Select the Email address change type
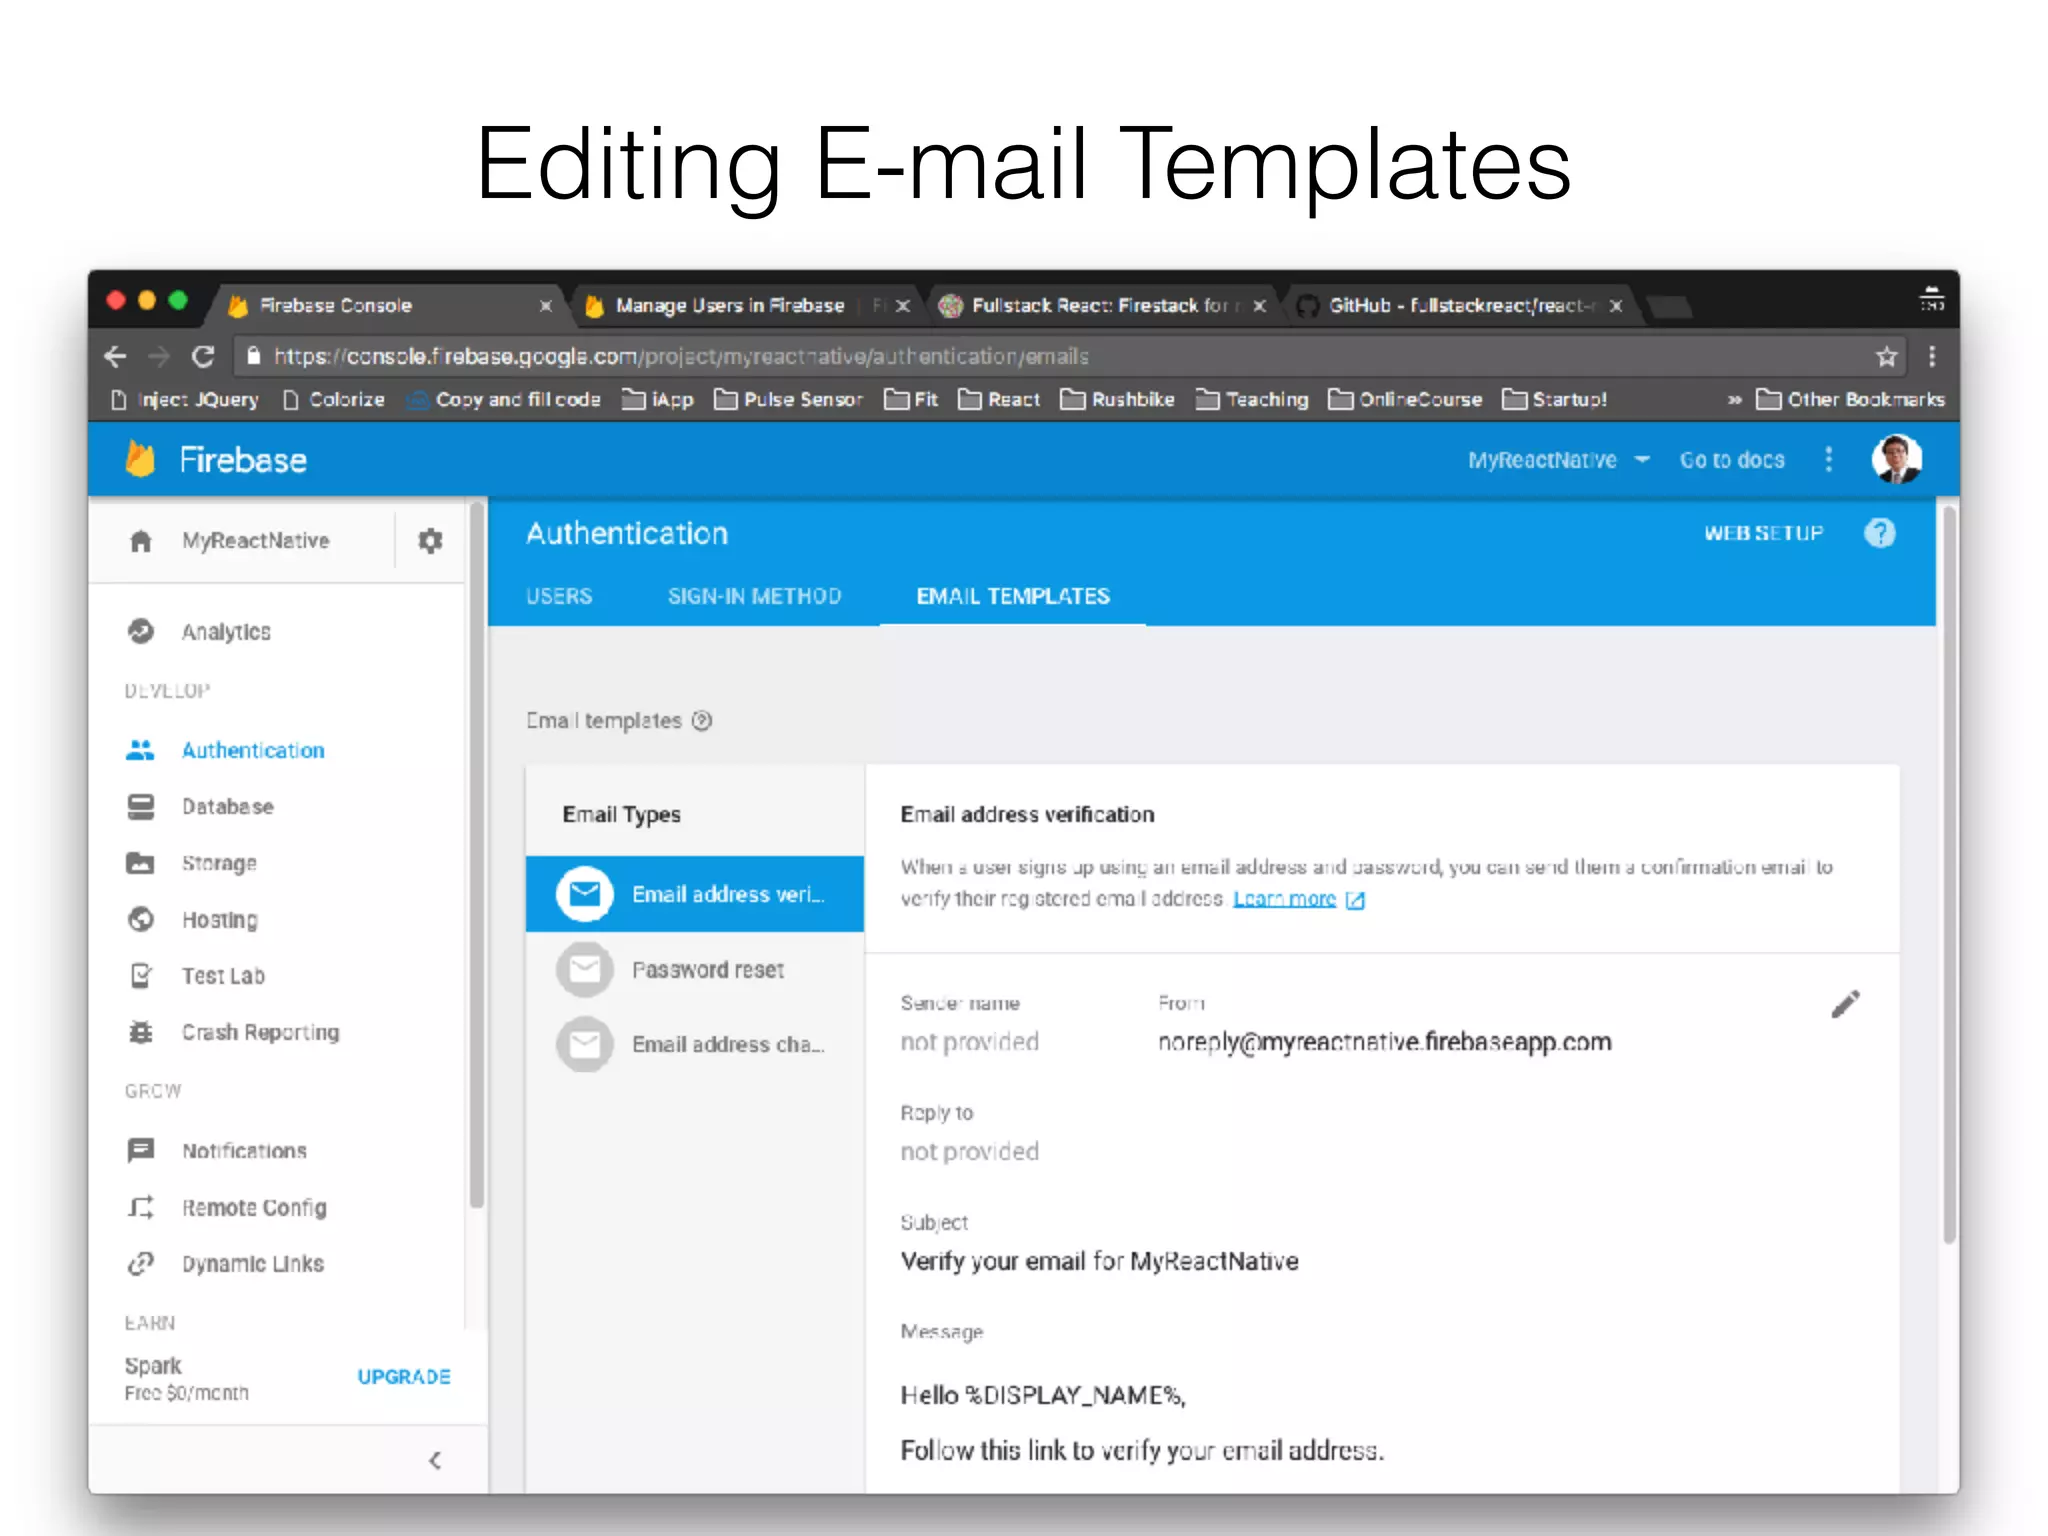 pyautogui.click(x=695, y=1045)
